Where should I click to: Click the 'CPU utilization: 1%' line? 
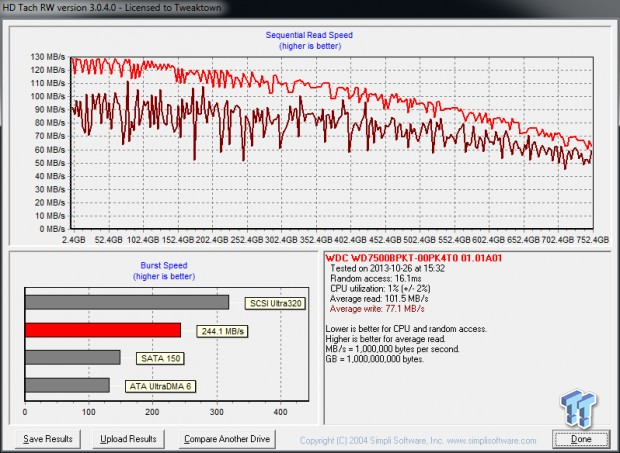click(380, 289)
